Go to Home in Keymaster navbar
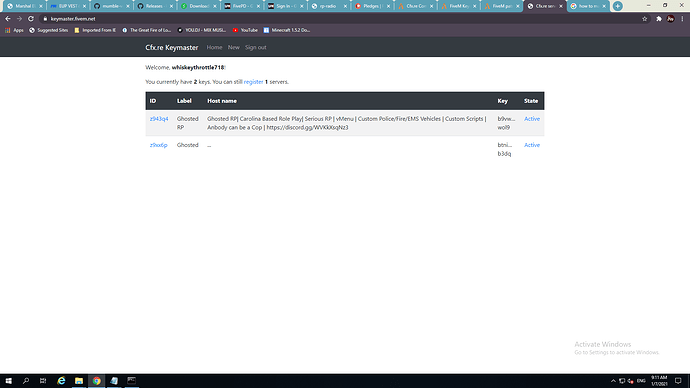 [x=214, y=48]
